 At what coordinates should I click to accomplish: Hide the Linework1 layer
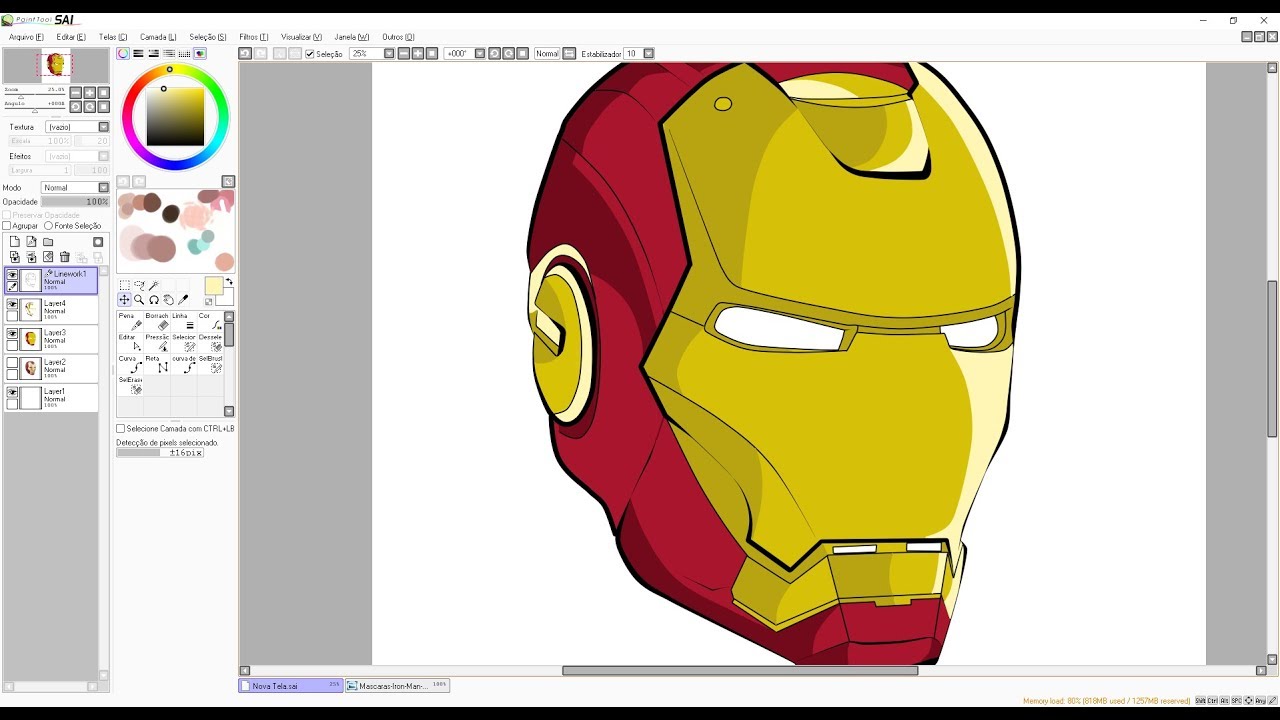point(12,275)
